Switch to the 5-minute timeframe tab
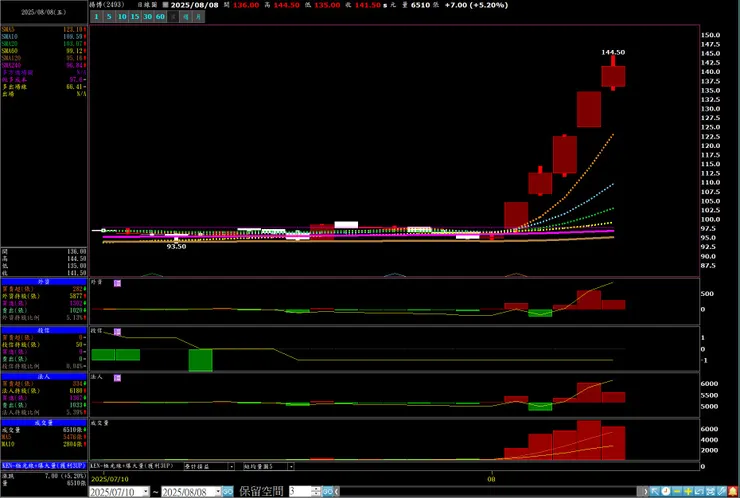 tap(109, 17)
